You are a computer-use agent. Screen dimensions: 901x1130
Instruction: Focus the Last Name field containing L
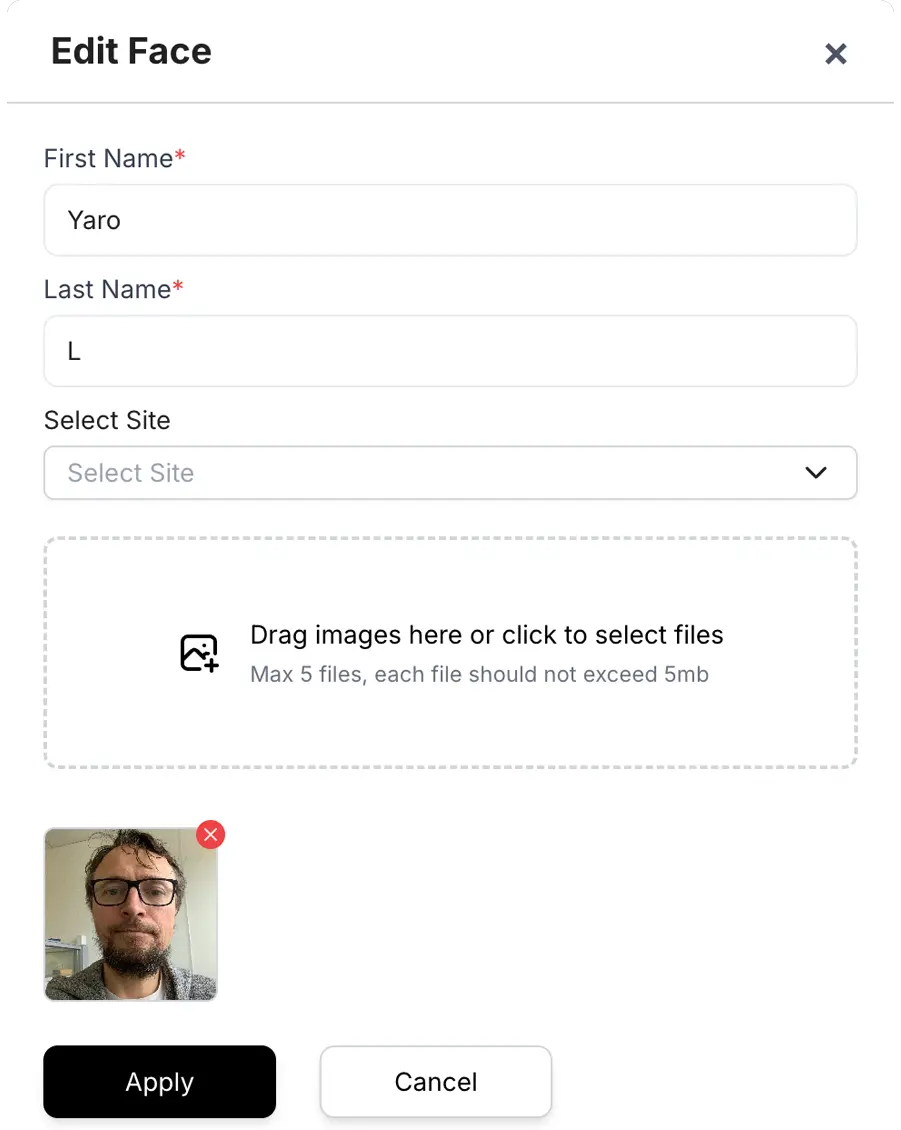(x=450, y=351)
